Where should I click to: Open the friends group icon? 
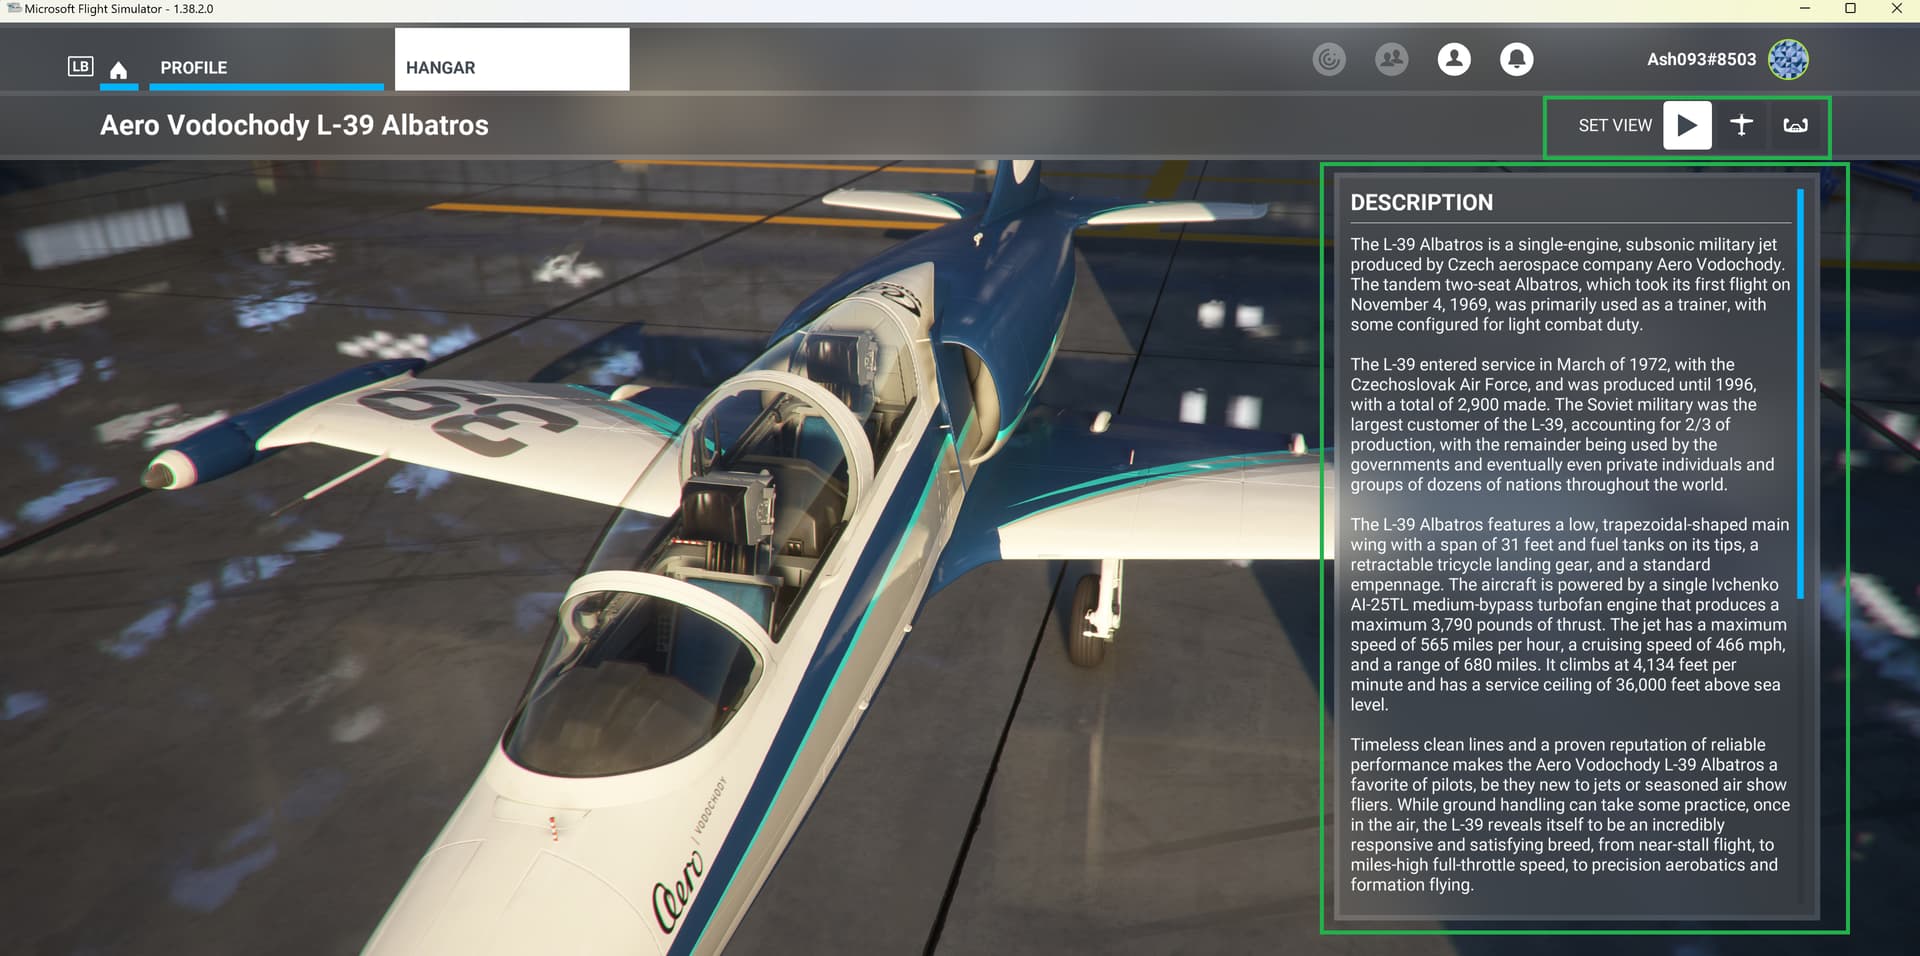tap(1391, 59)
